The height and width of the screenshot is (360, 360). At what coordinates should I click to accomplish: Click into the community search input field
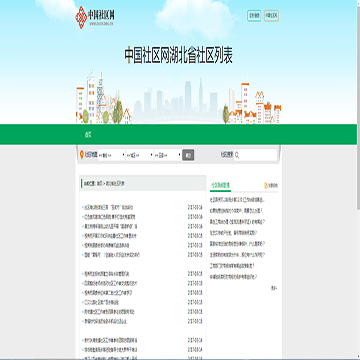coord(255,155)
